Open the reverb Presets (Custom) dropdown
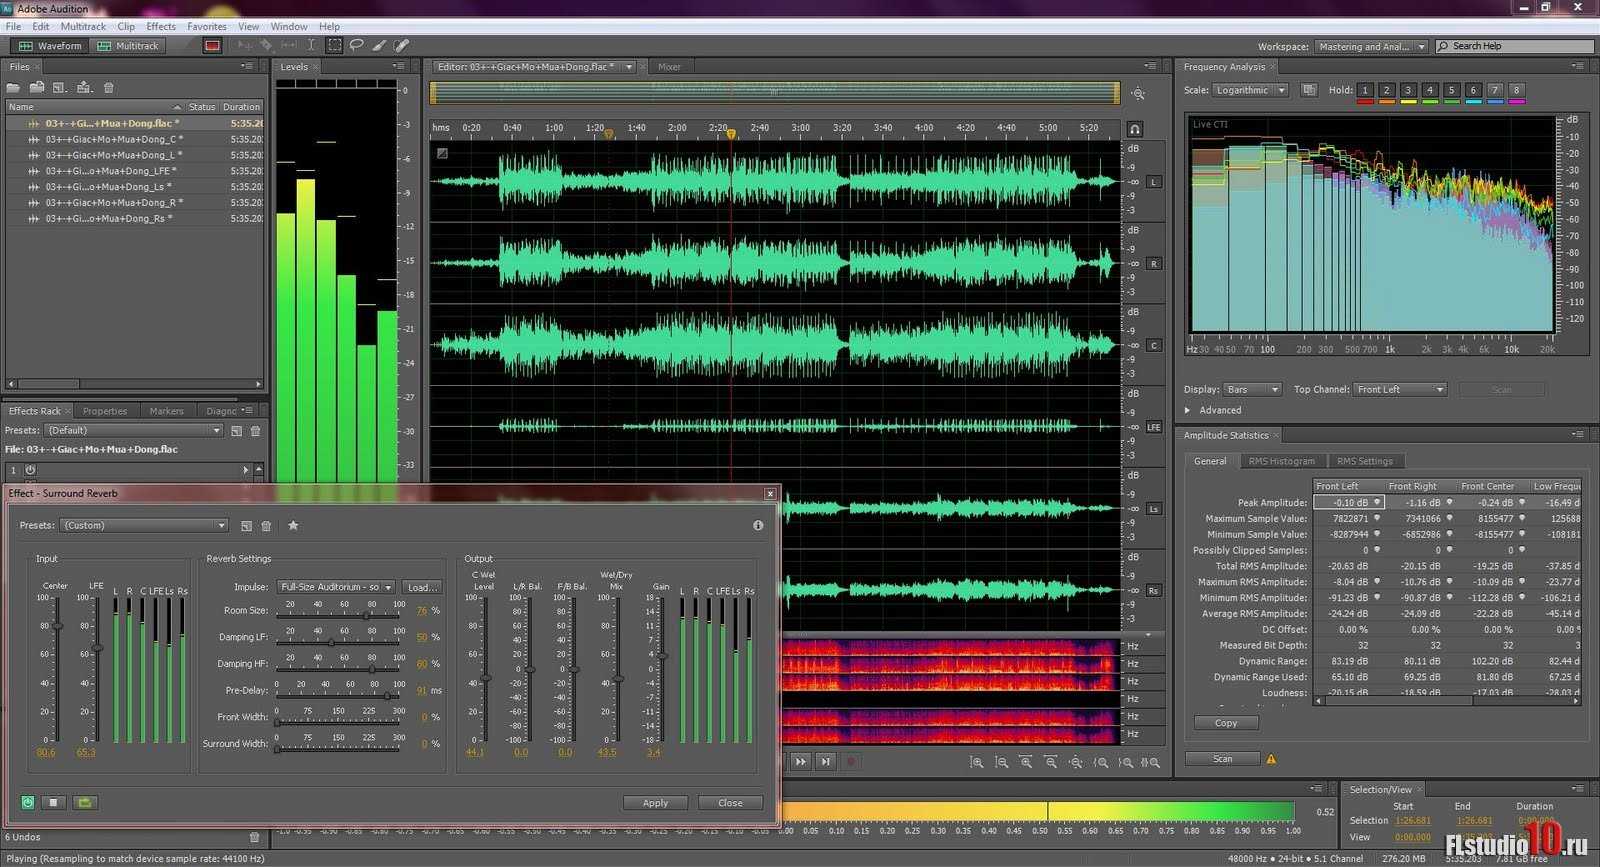 pos(144,526)
